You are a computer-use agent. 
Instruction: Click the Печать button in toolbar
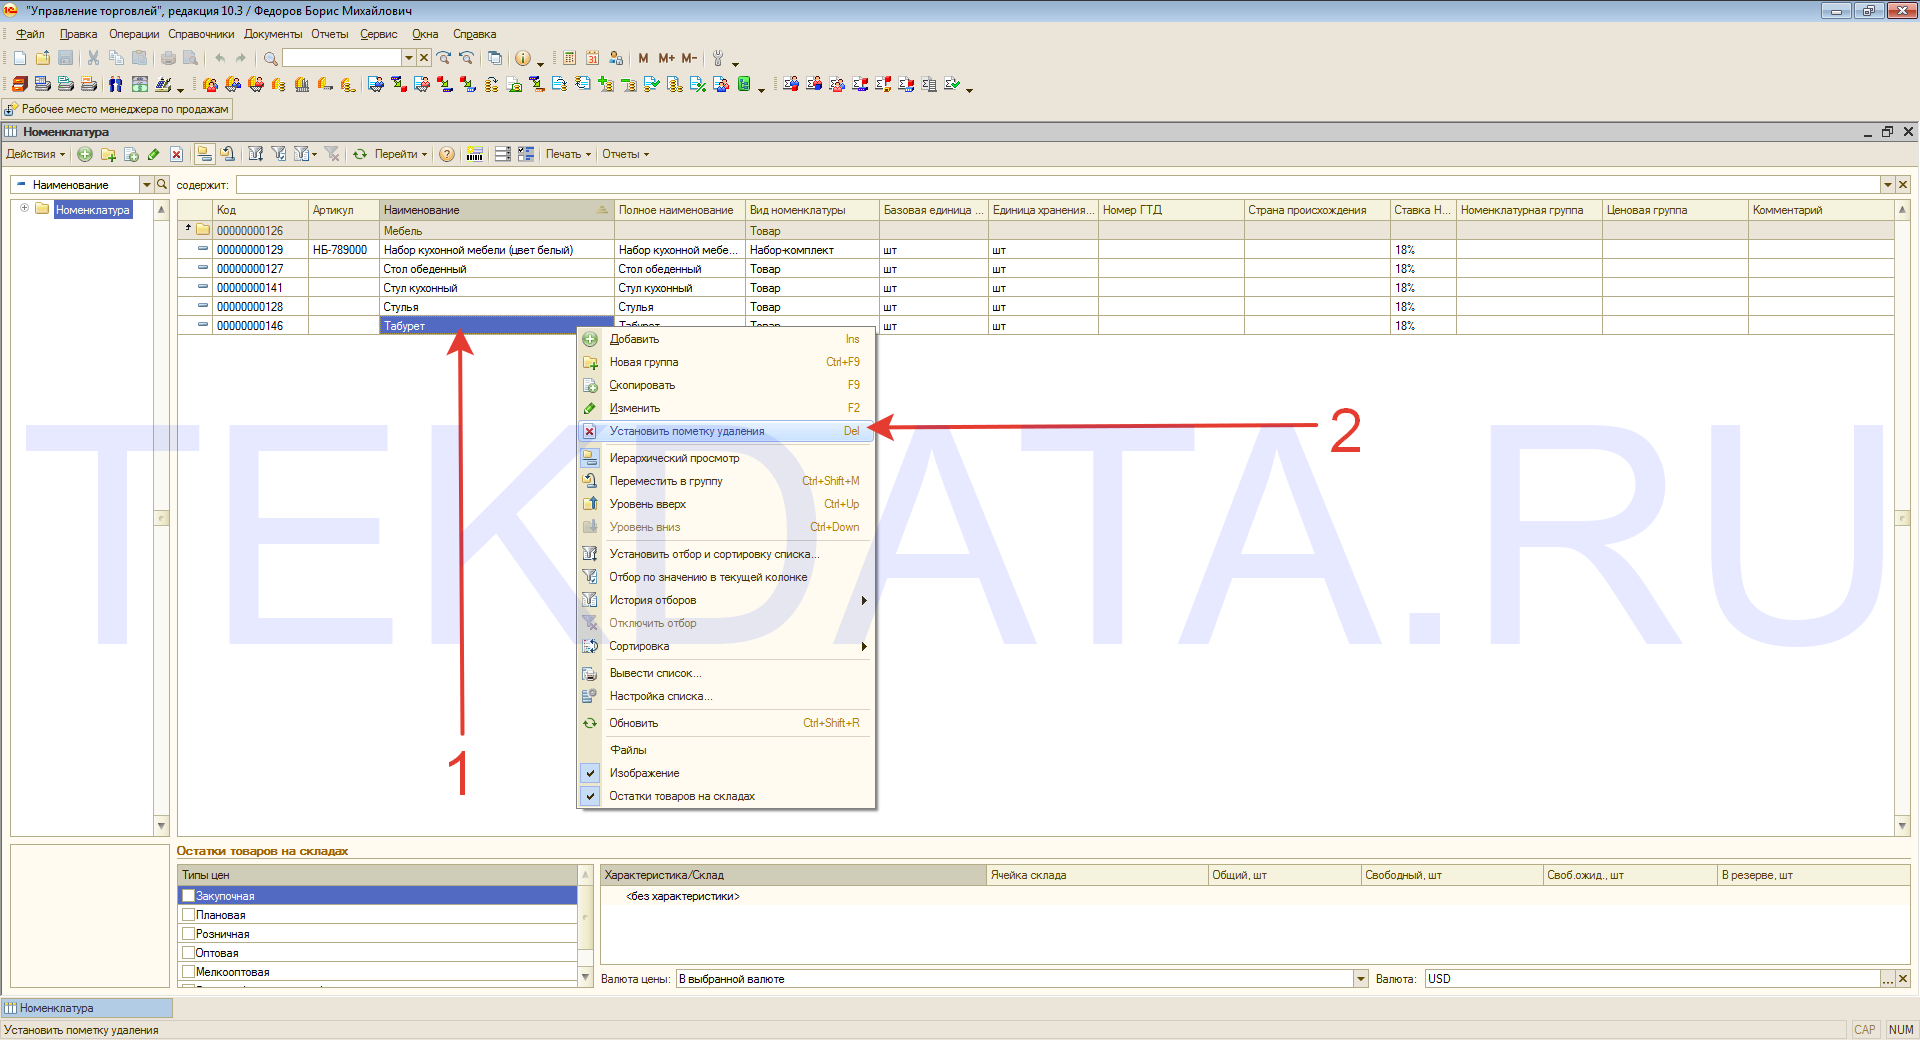(x=567, y=154)
